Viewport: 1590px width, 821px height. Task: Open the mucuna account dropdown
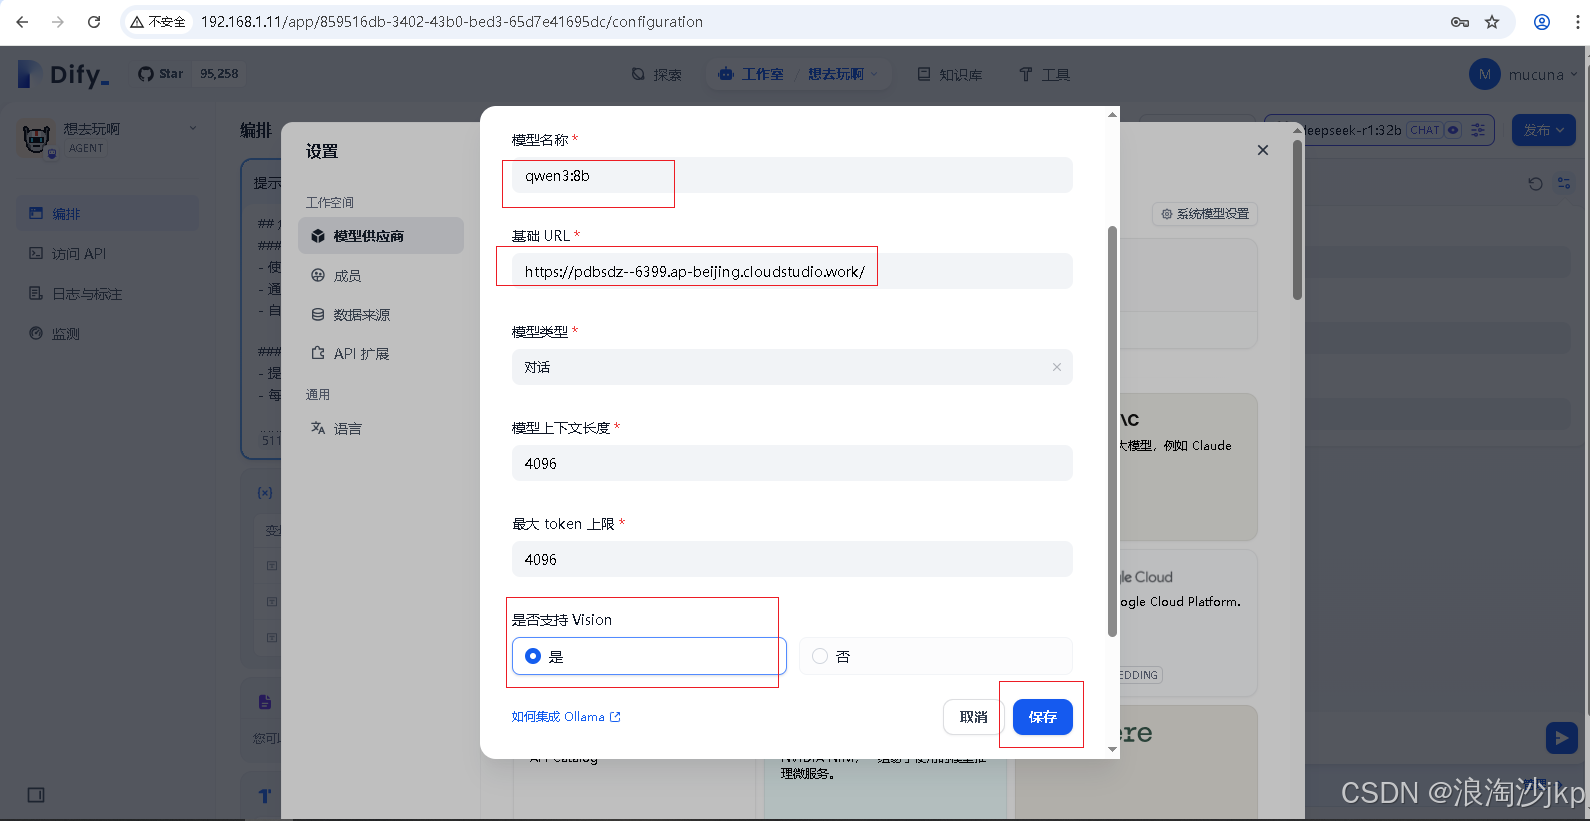click(1524, 74)
